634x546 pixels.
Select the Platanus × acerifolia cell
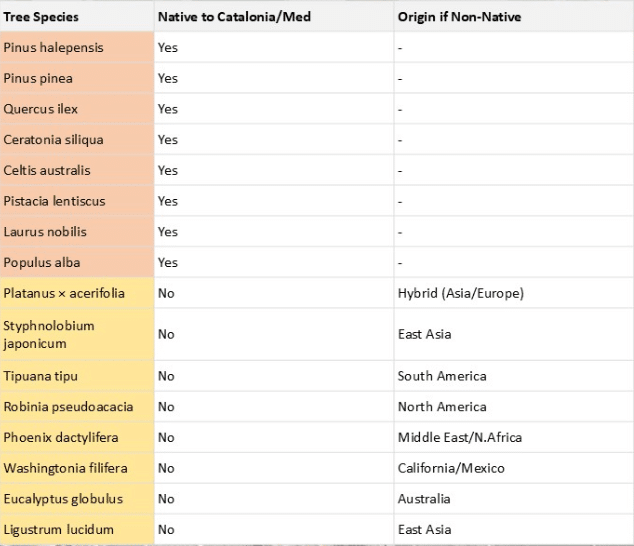tap(64, 293)
